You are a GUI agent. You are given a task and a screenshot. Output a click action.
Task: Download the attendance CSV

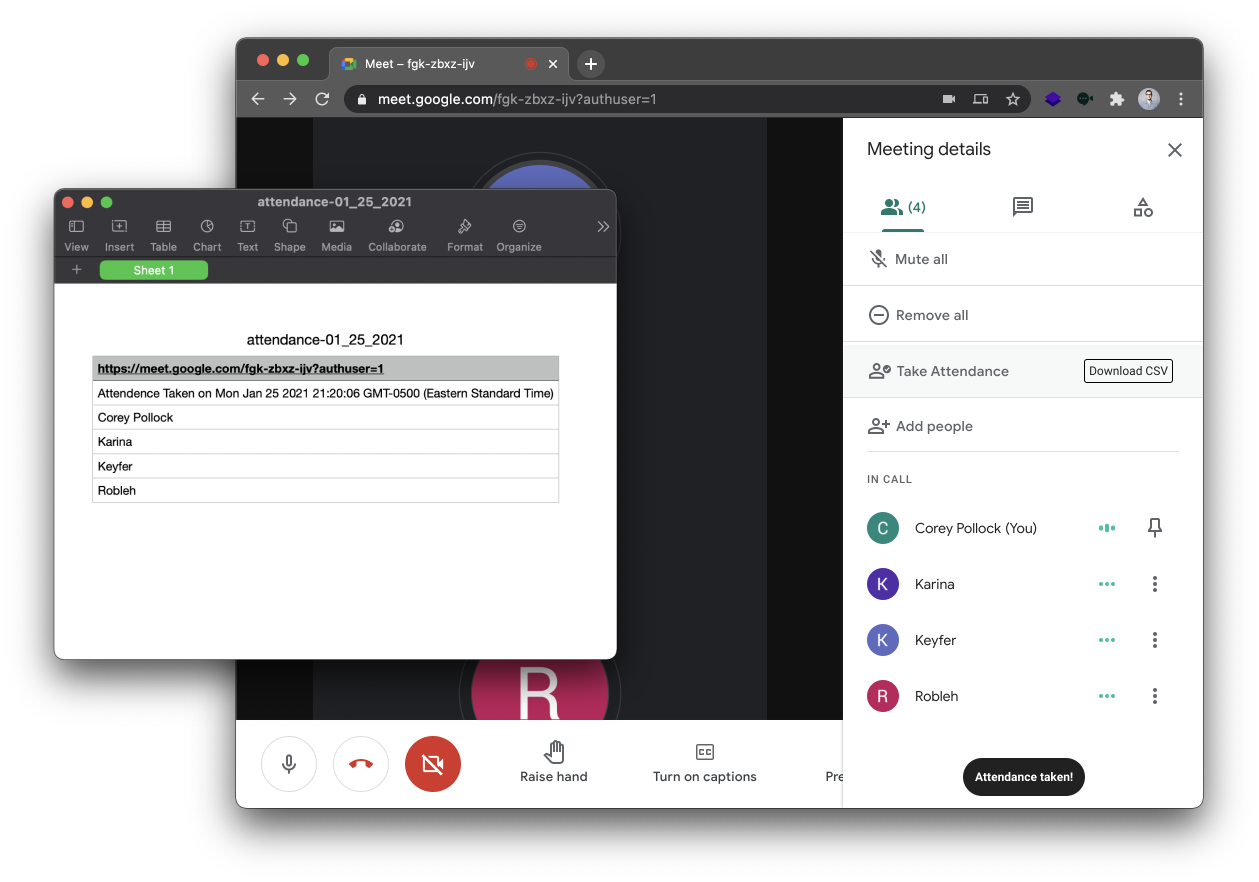coord(1128,371)
